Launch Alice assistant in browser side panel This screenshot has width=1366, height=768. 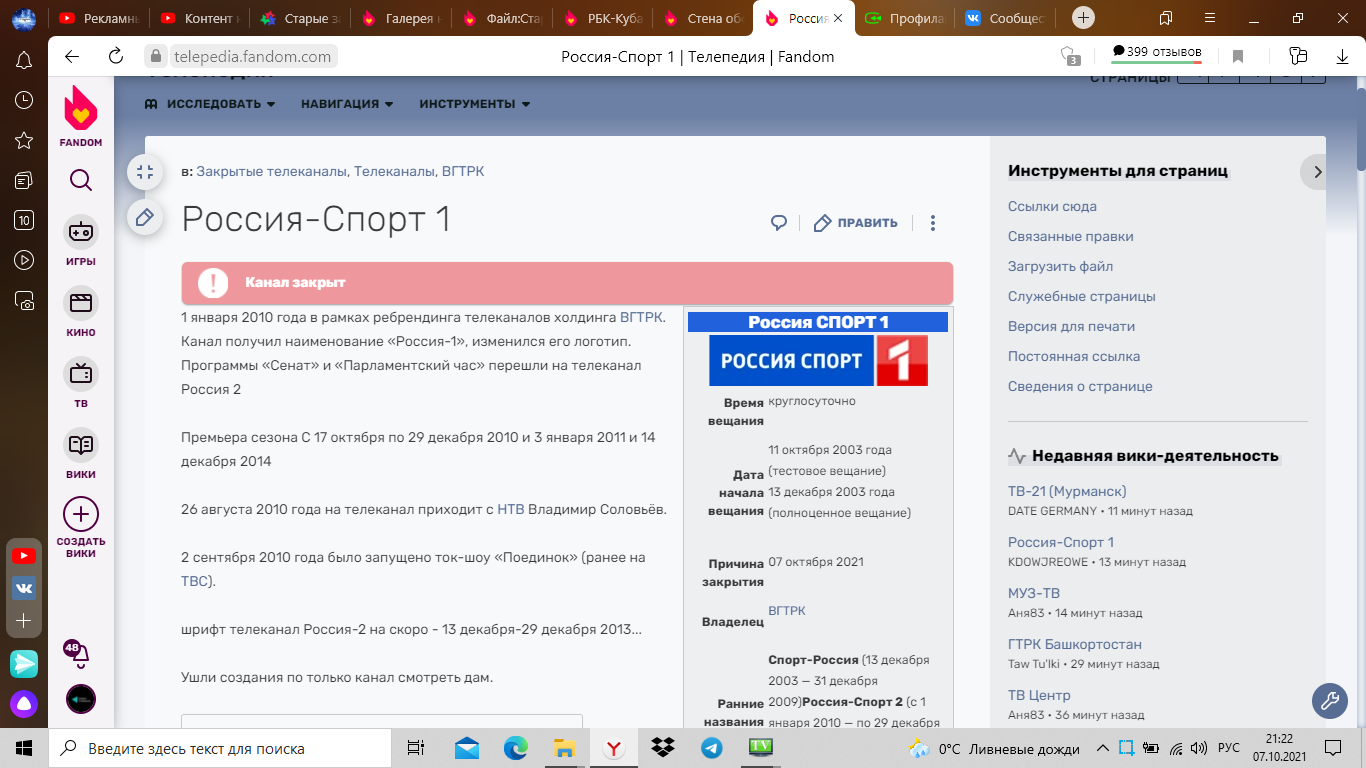[x=24, y=704]
